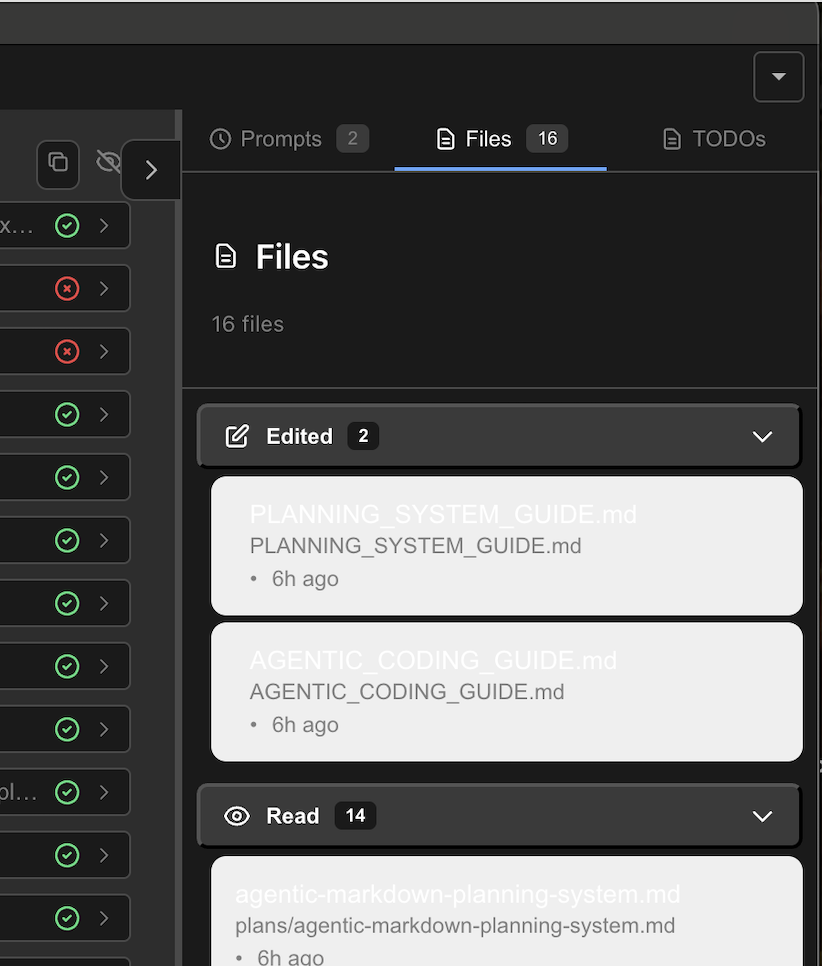Open the AGENTIC_CODING_GUIDE.md file card

[506, 692]
